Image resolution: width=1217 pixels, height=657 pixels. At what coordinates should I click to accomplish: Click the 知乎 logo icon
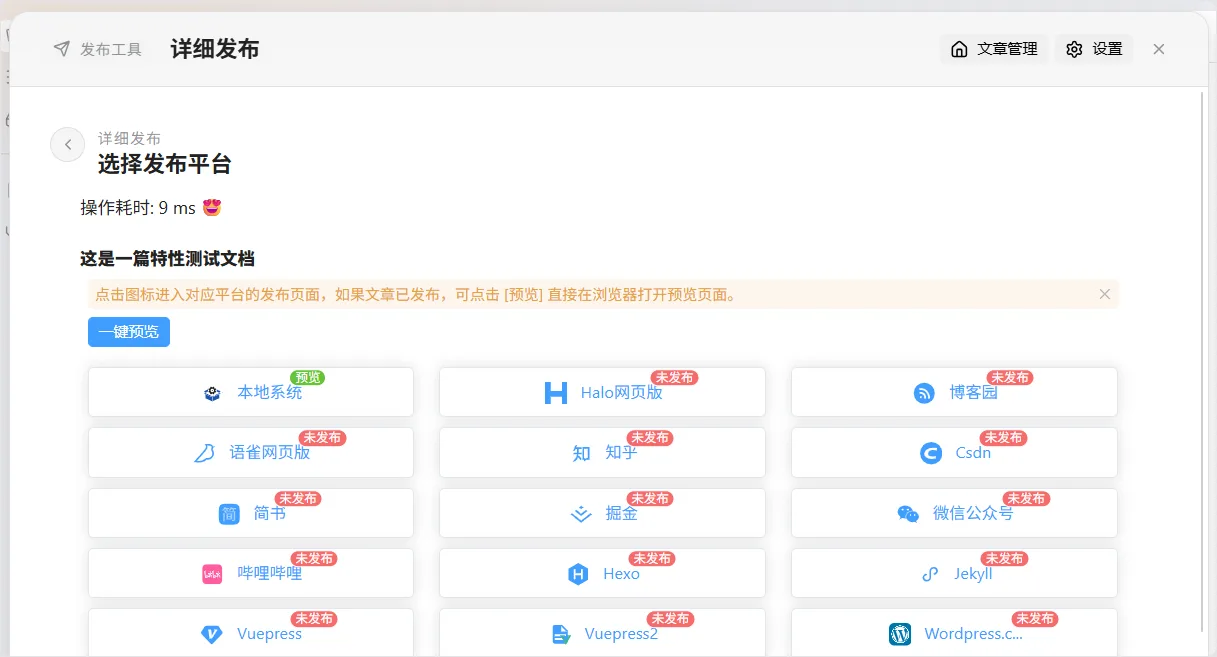pos(581,453)
